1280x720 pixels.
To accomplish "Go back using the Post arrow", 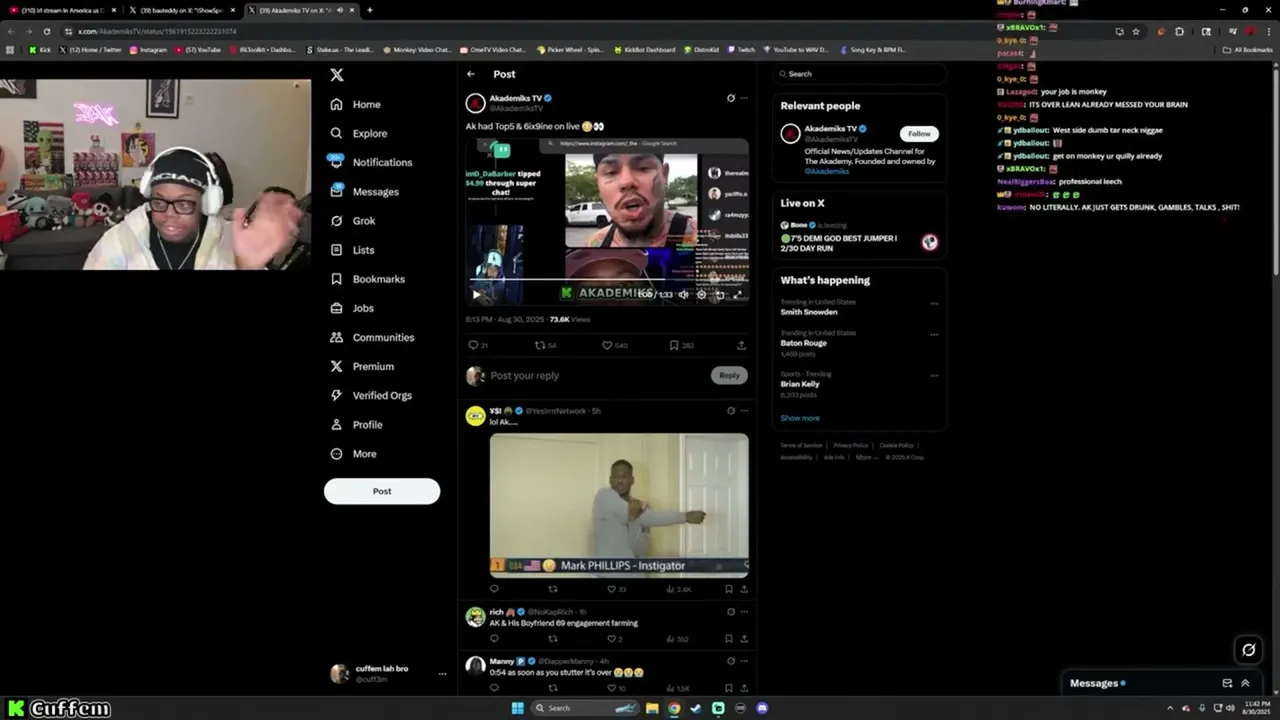I will [471, 74].
